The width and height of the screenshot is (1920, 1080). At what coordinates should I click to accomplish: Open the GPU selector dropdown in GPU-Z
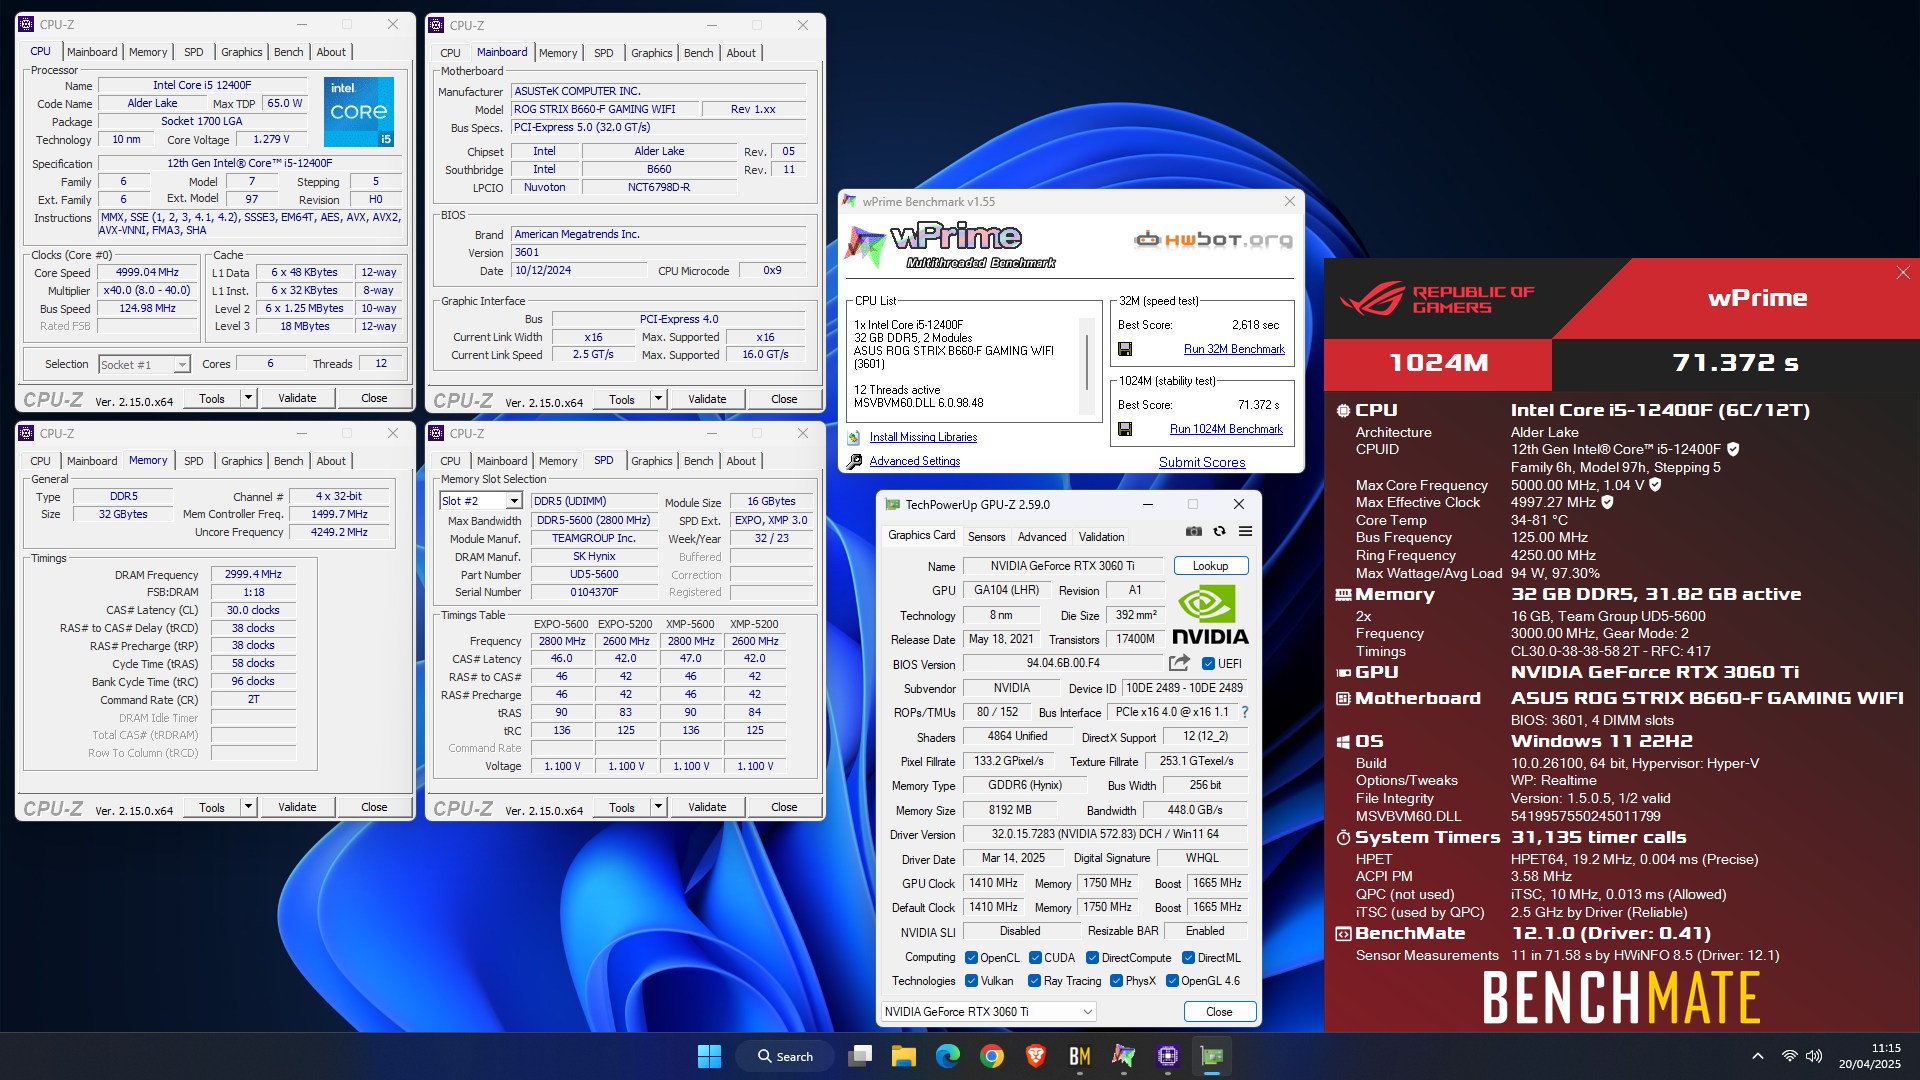(988, 1012)
